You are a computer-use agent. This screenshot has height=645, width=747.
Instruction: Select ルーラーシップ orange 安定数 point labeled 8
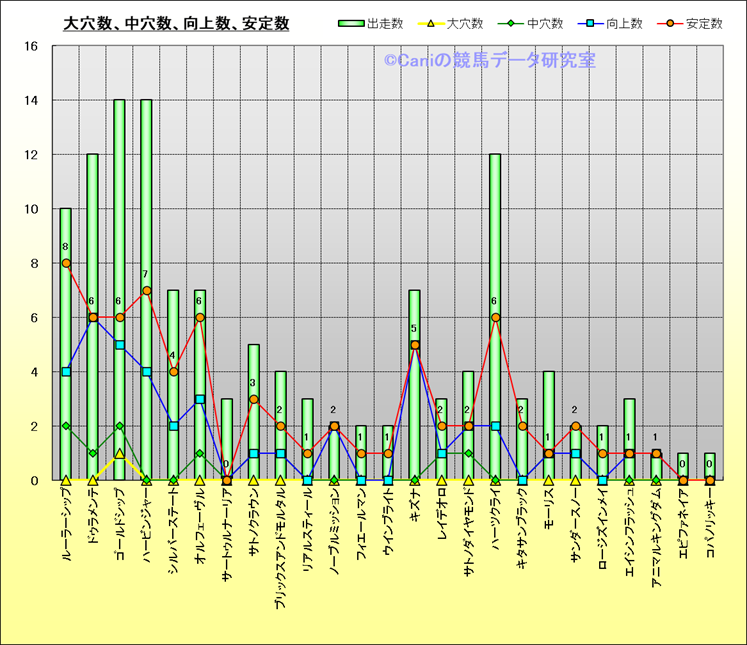point(66,263)
